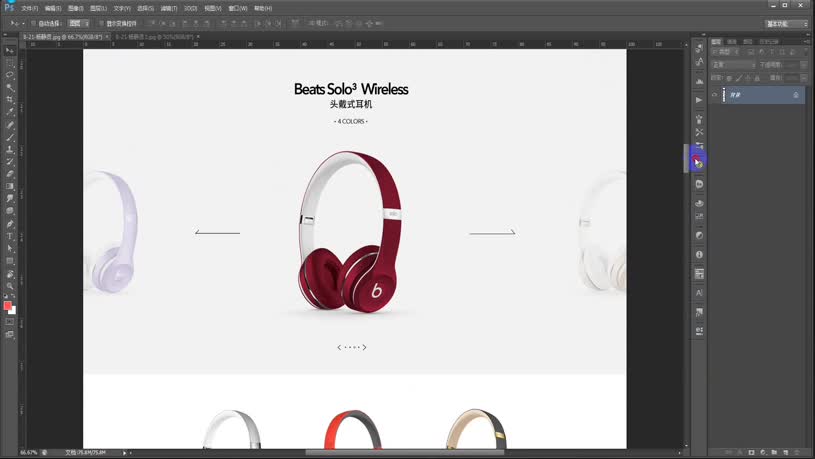The image size is (815, 459).
Task: Open the Character panel icon
Action: (699, 293)
